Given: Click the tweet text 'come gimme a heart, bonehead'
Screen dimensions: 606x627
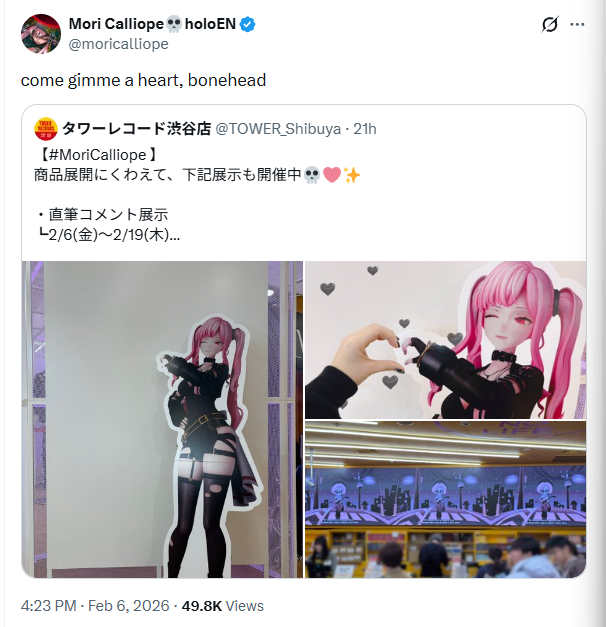Looking at the screenshot, I should [x=143, y=80].
